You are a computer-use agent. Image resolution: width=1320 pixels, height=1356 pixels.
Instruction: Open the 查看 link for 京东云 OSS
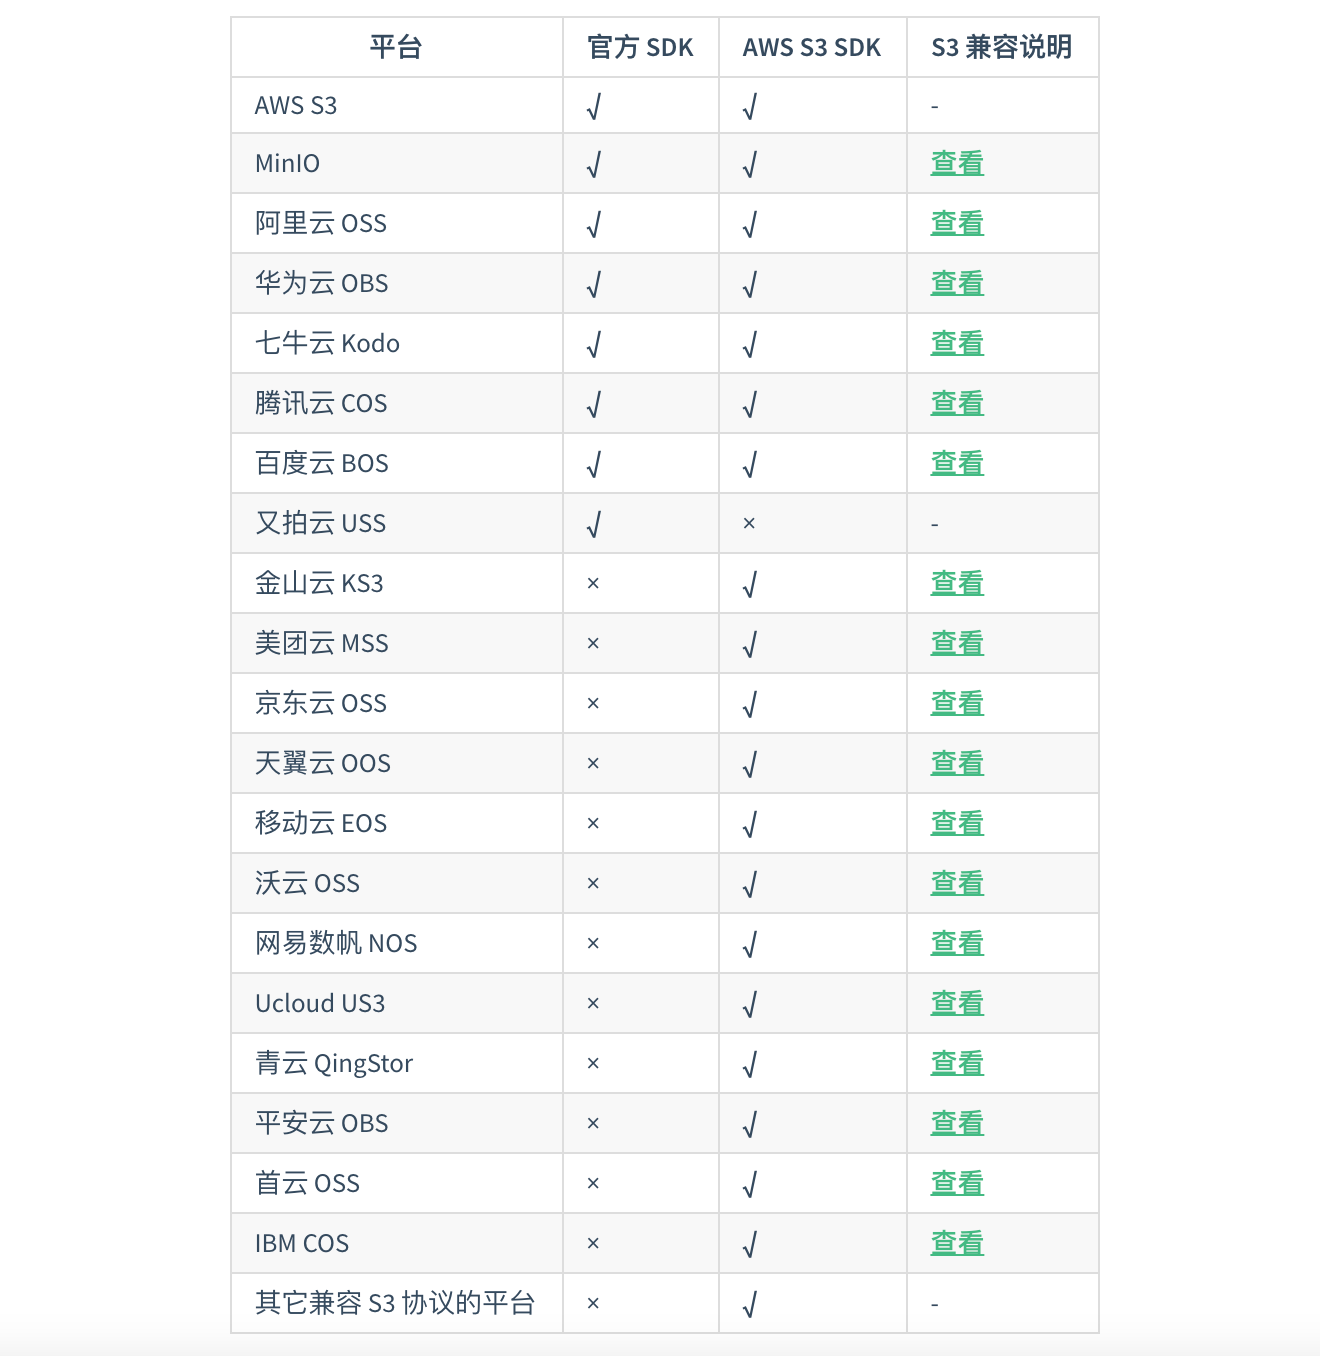coord(957,703)
